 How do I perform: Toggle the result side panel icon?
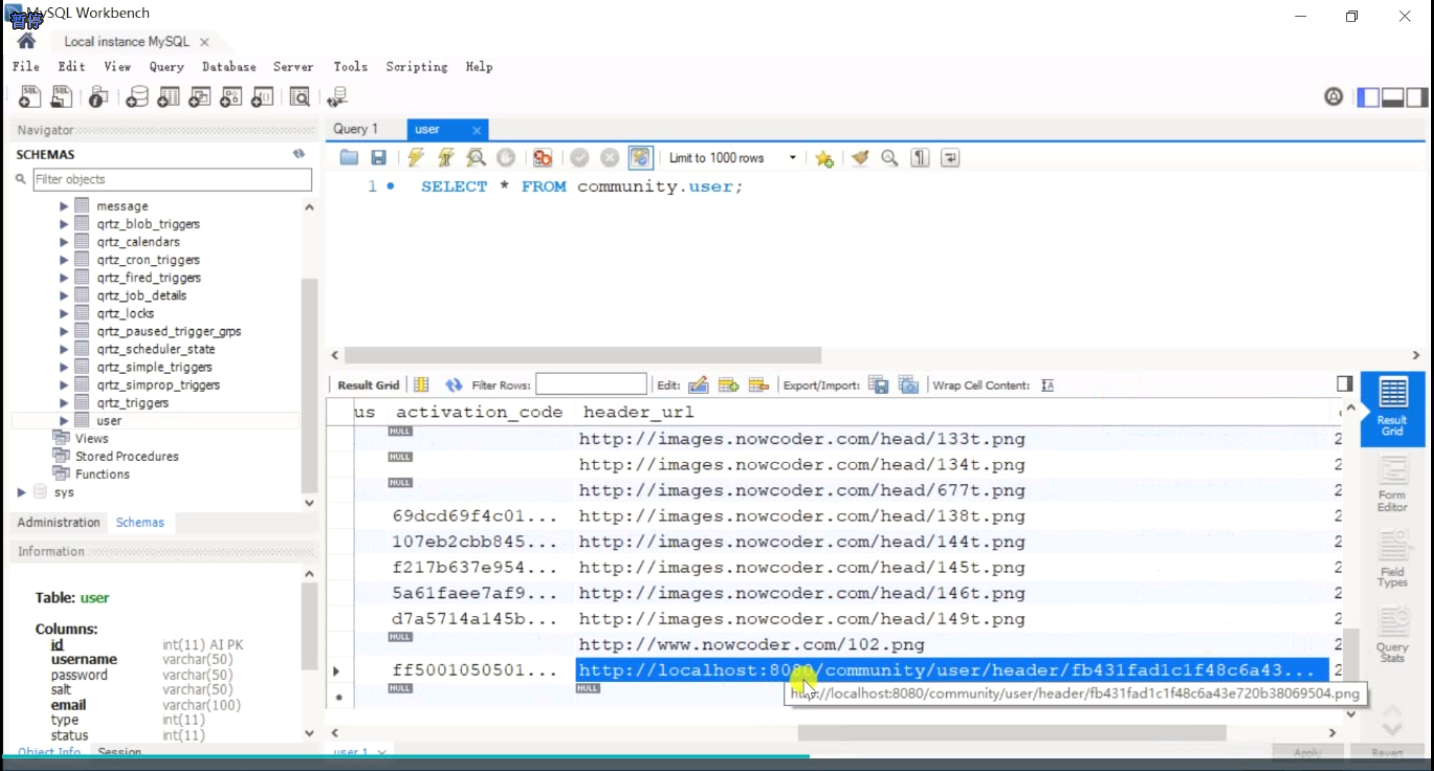pos(1345,384)
